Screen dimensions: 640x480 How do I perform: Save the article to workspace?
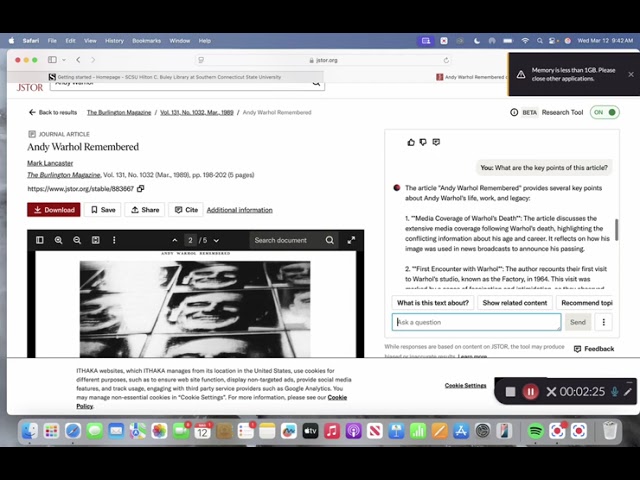pyautogui.click(x=102, y=210)
